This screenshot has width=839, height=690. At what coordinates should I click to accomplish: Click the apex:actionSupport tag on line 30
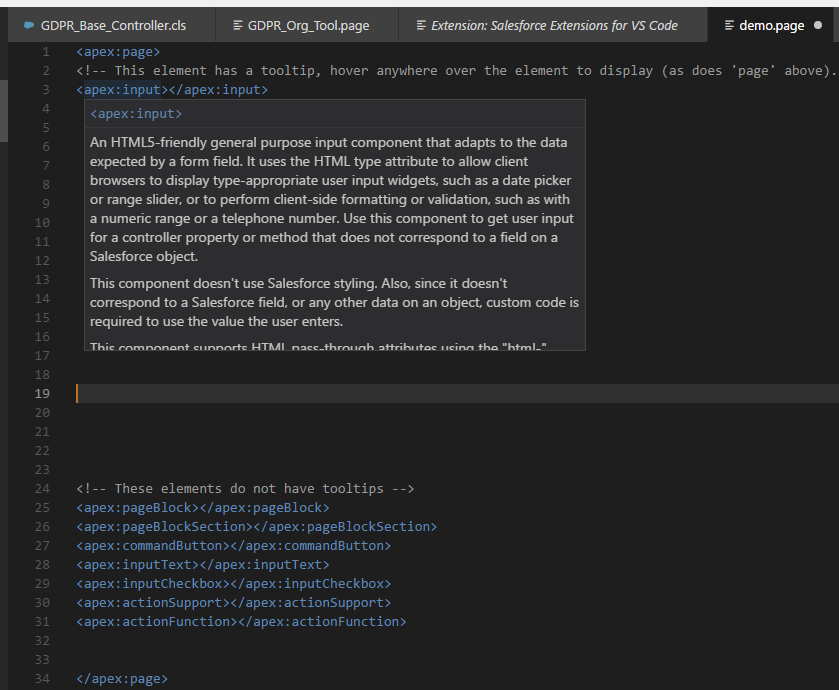pyautogui.click(x=233, y=603)
